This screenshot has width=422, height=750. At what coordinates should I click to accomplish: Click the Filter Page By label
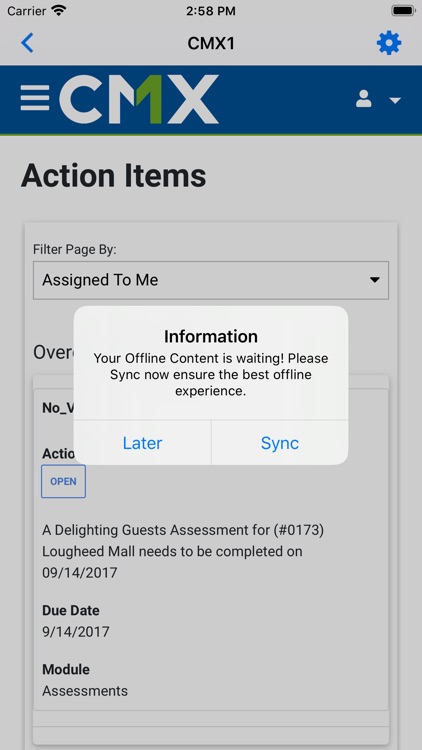[x=75, y=250]
